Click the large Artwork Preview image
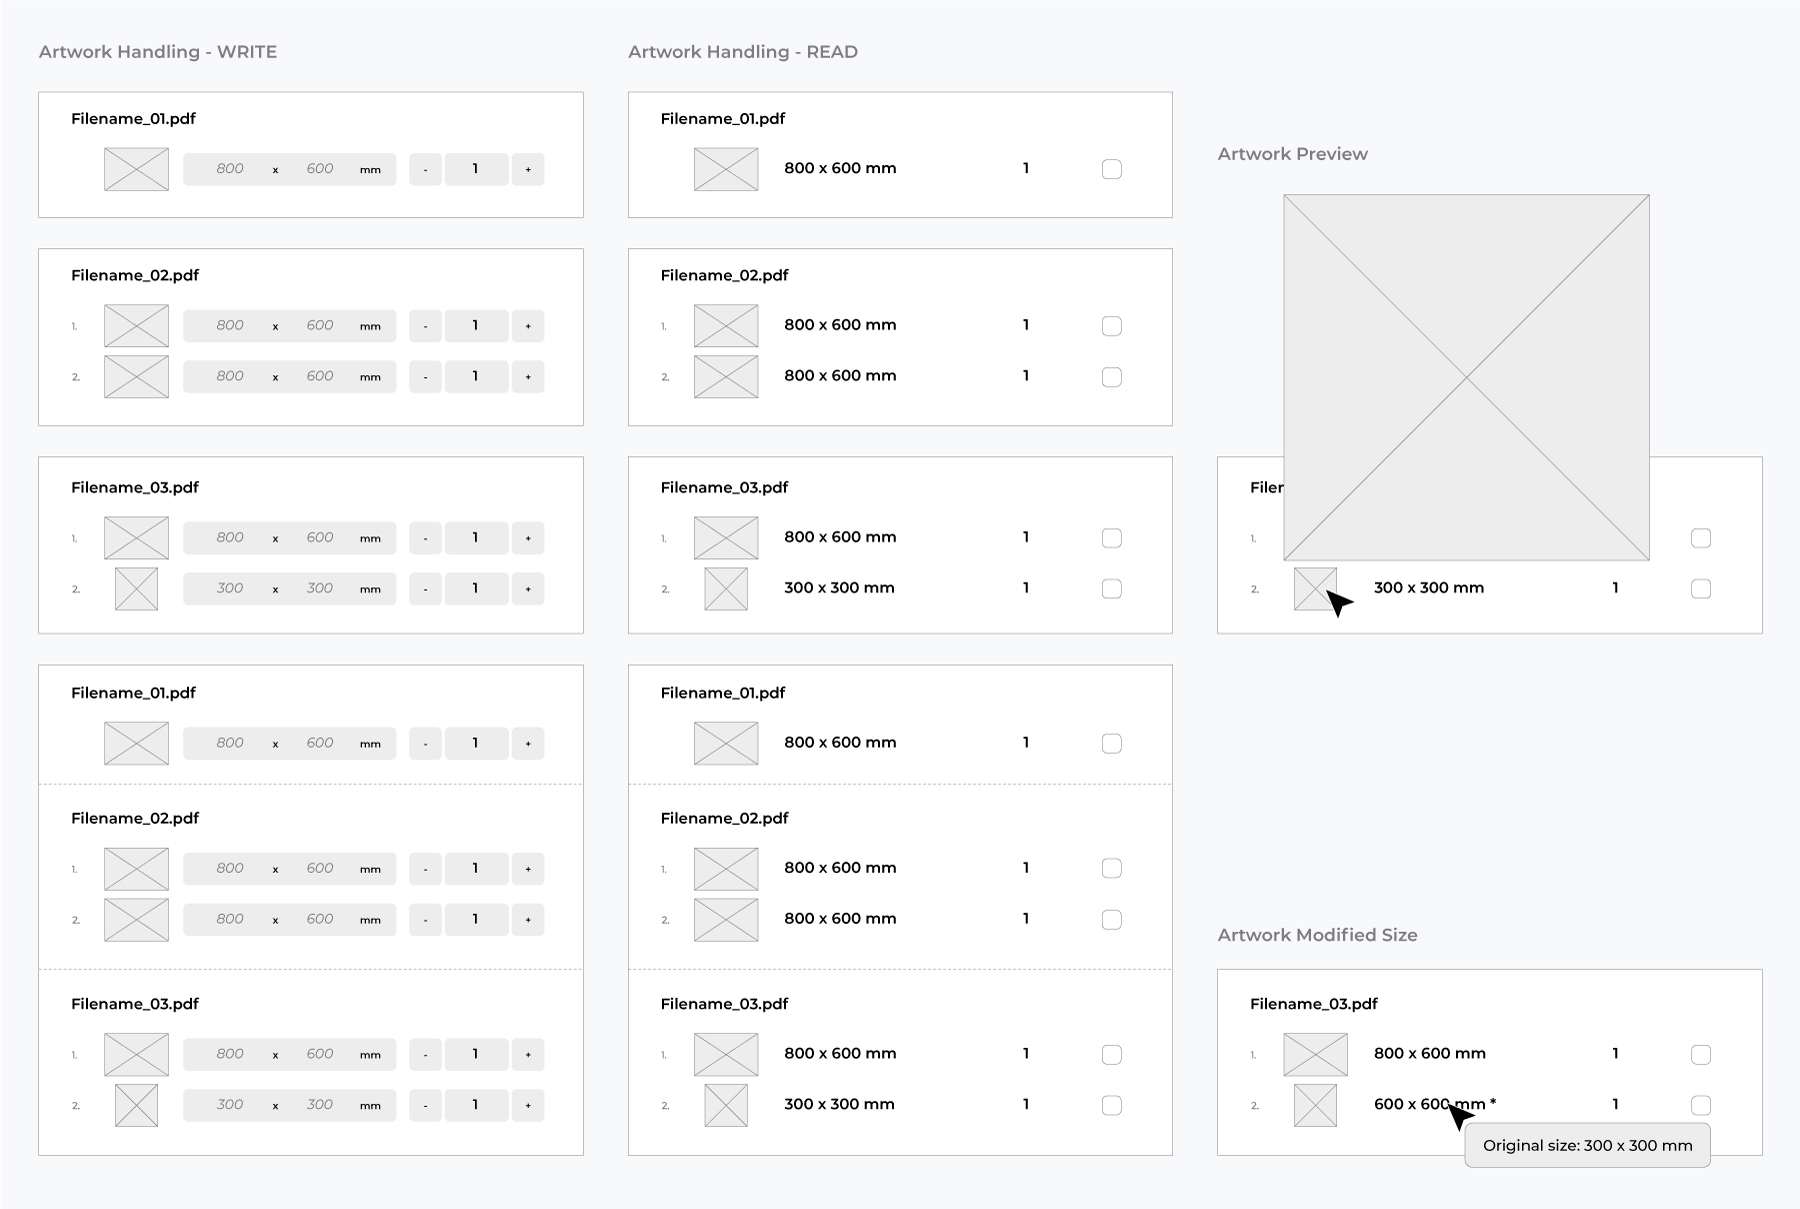 pyautogui.click(x=1466, y=377)
